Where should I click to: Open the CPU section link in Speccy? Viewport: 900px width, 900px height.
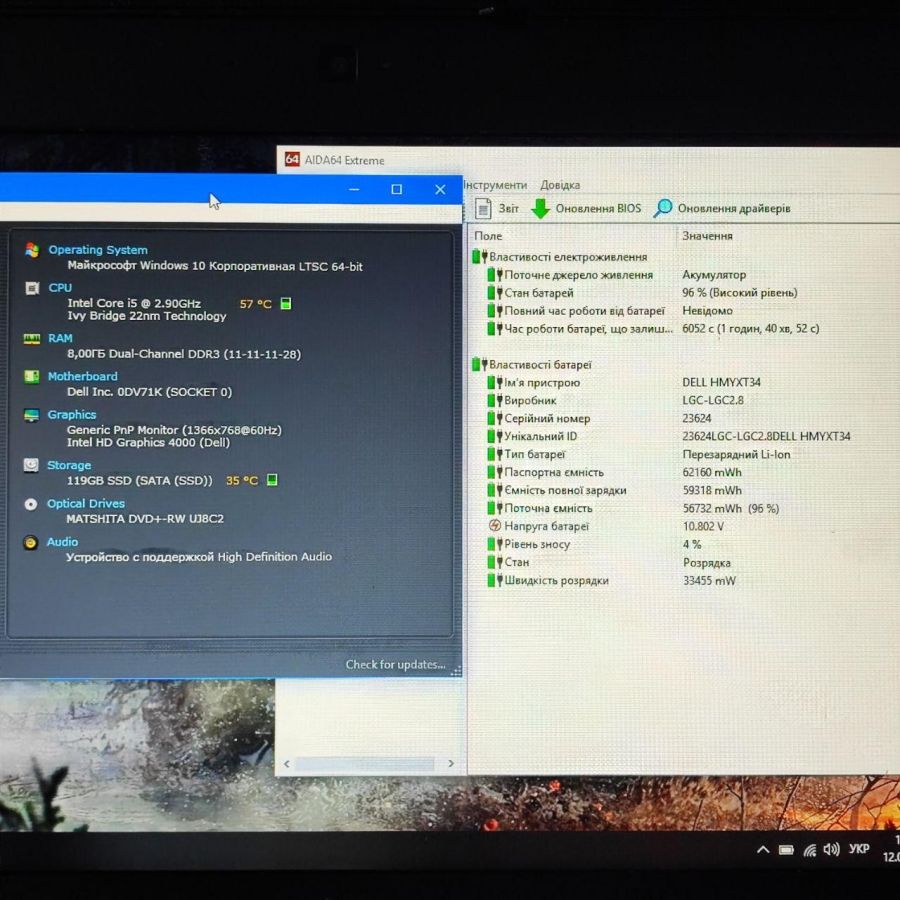[x=60, y=288]
